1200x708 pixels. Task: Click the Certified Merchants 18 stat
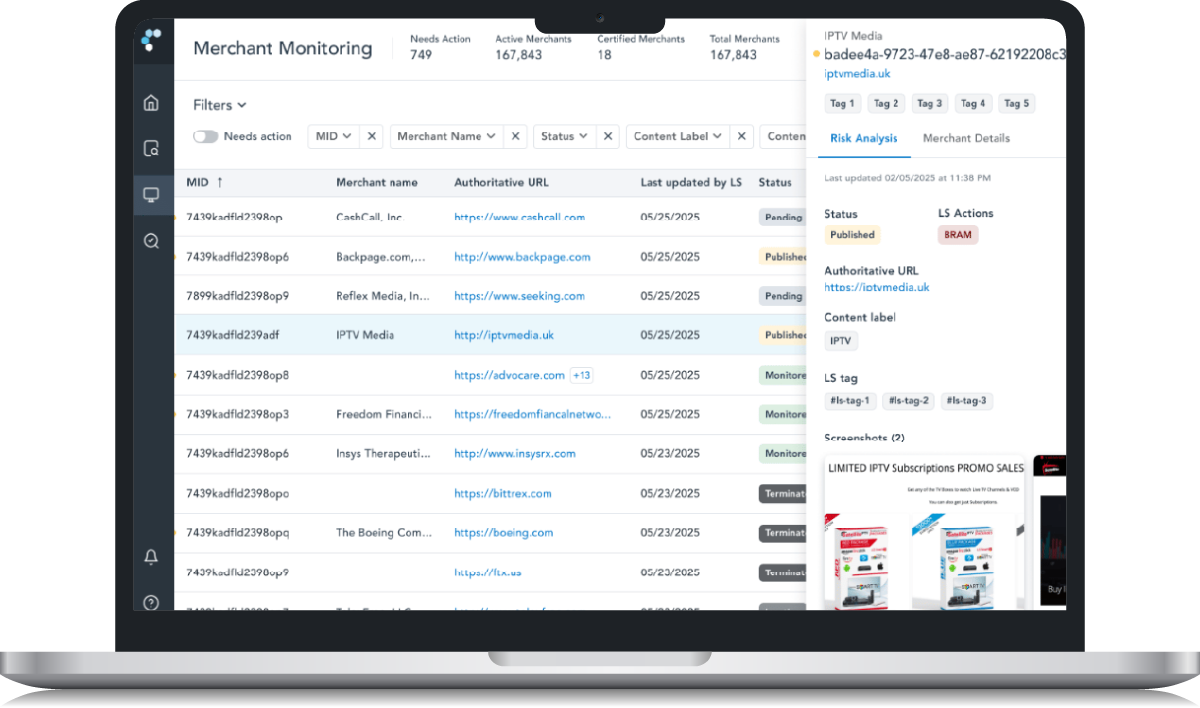[x=641, y=47]
